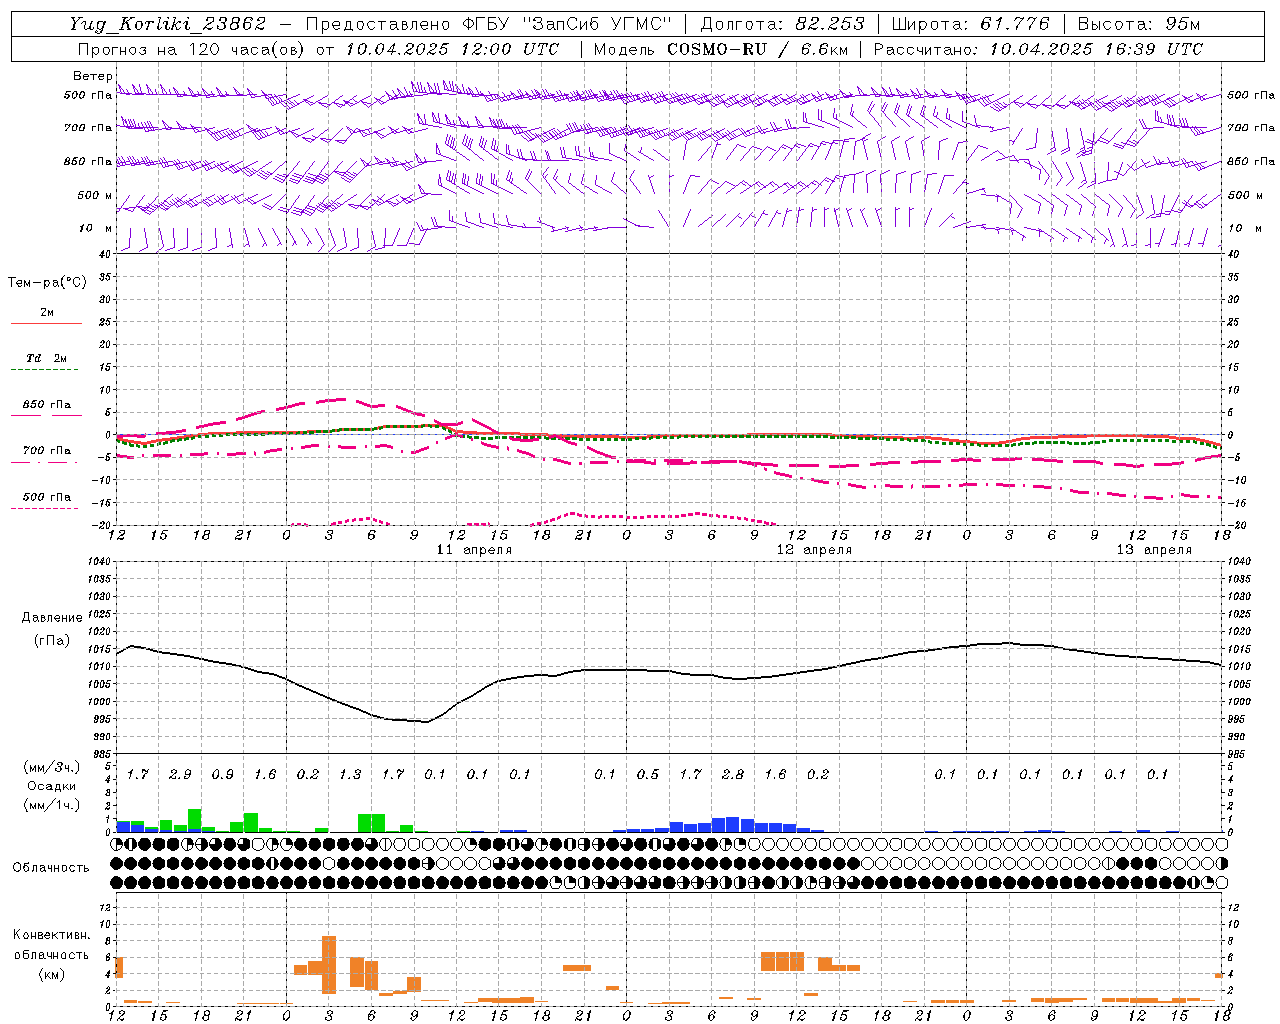Click the tallest blue precipitation bar

coord(732,825)
